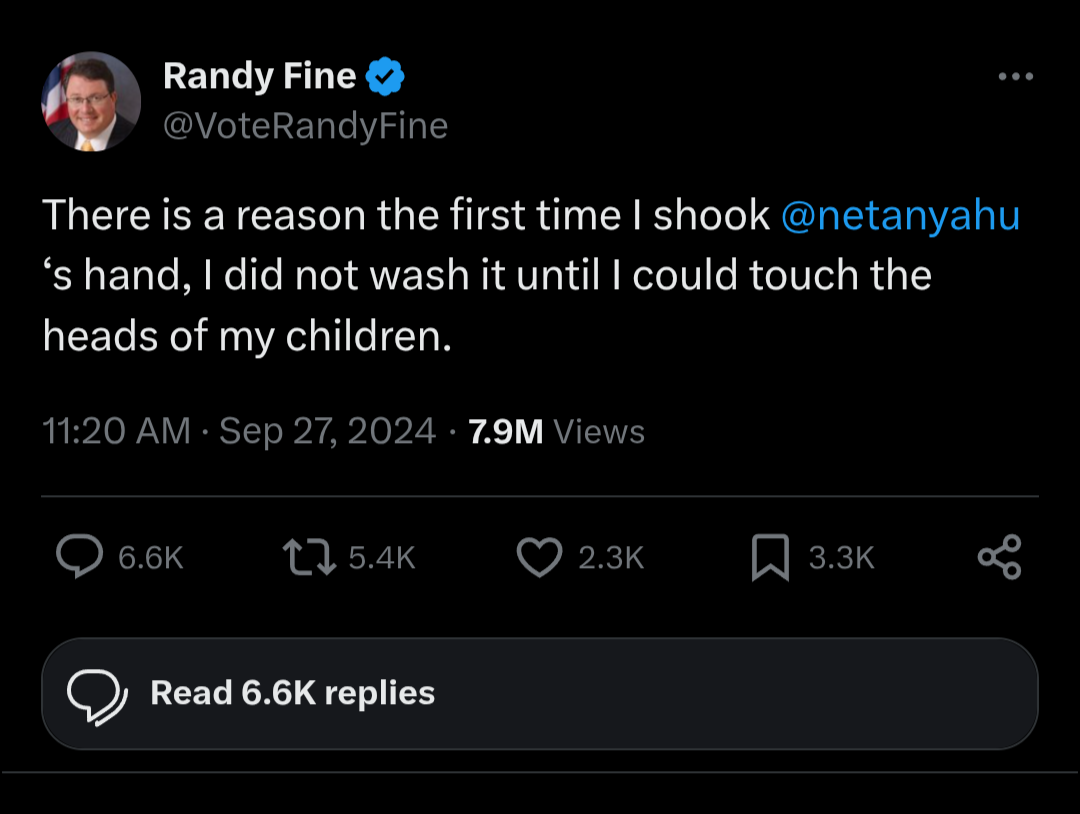Click the 3.3K bookmarks count
Screen dimensions: 1080x814
point(841,558)
